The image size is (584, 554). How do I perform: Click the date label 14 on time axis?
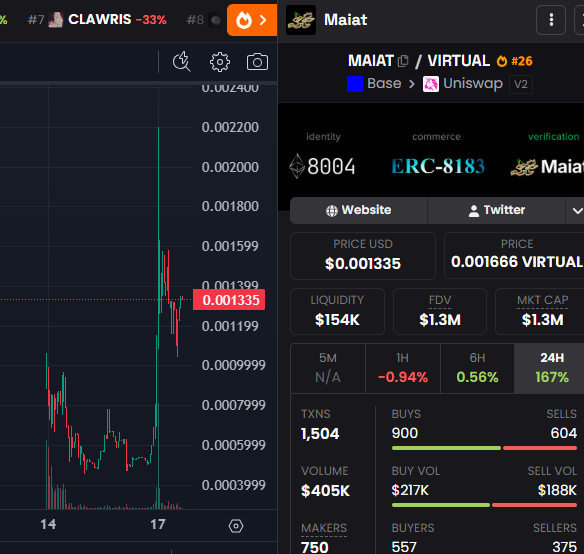48,525
